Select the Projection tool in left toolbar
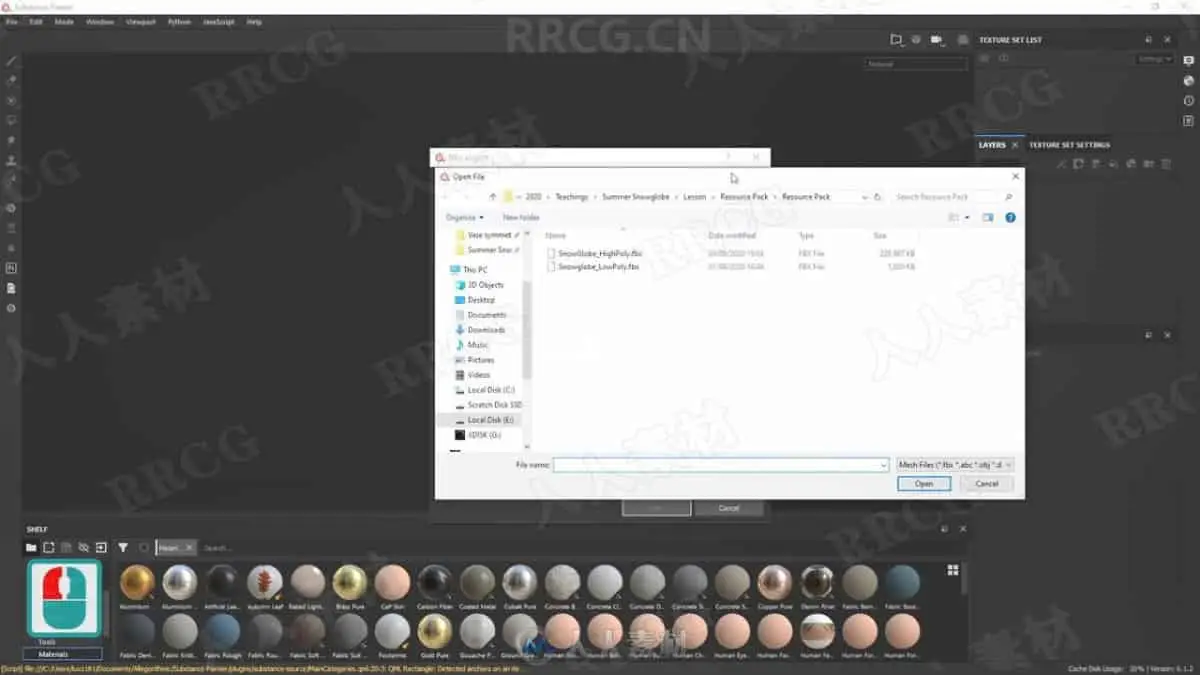Screen dimensions: 1200x675 click(12, 100)
